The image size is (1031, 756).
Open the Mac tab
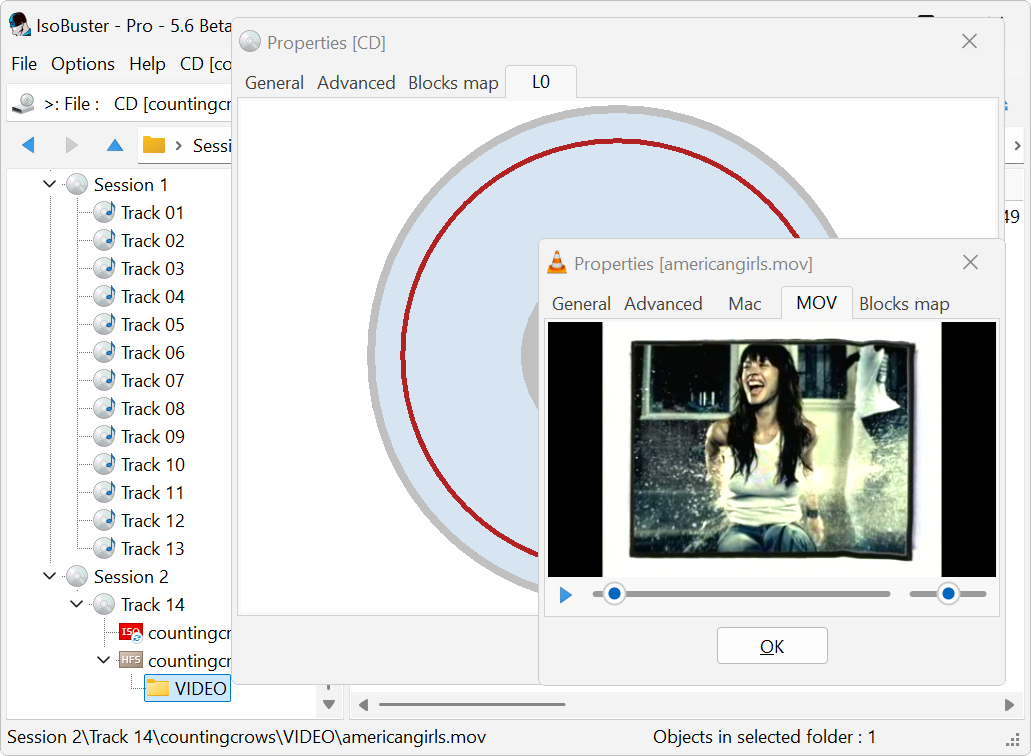[745, 304]
